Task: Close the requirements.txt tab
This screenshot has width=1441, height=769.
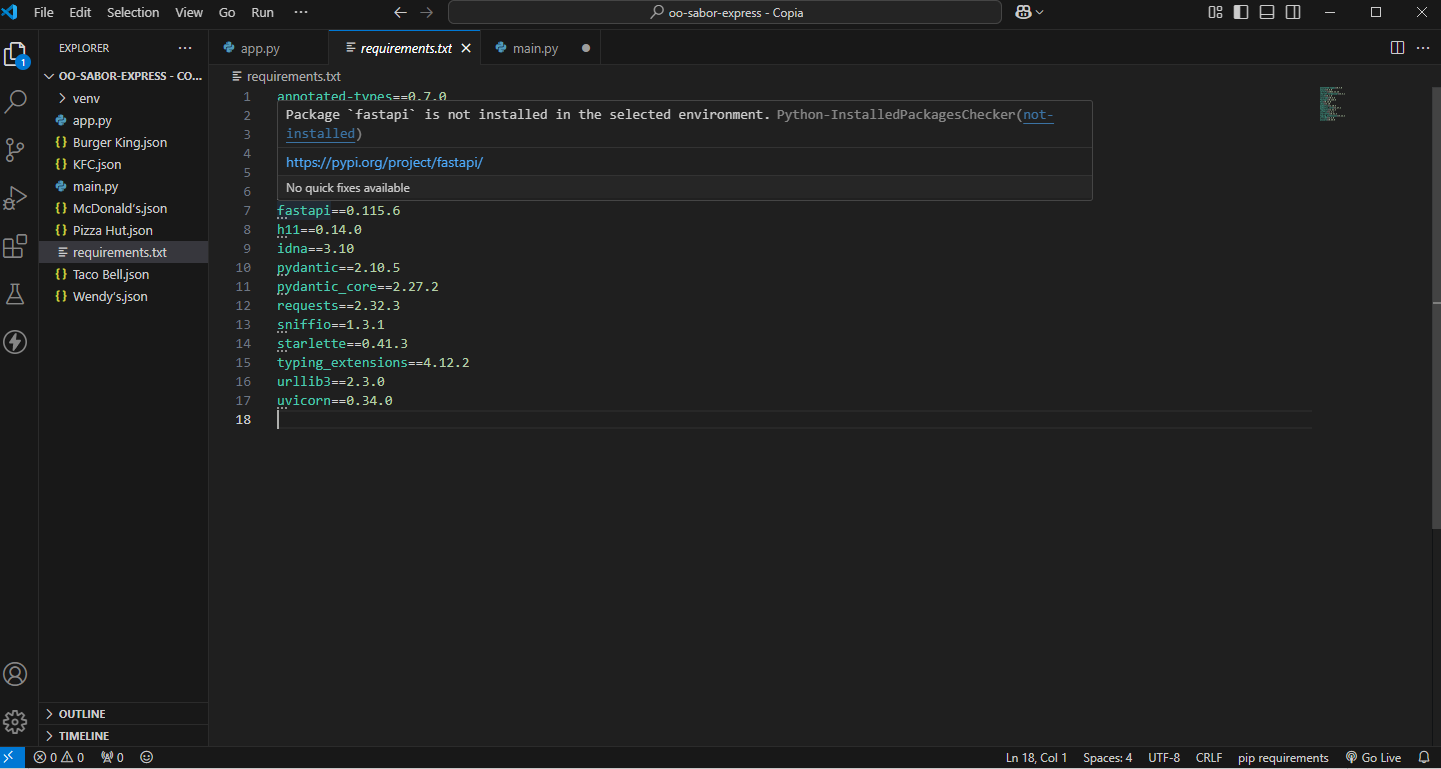Action: tap(465, 48)
